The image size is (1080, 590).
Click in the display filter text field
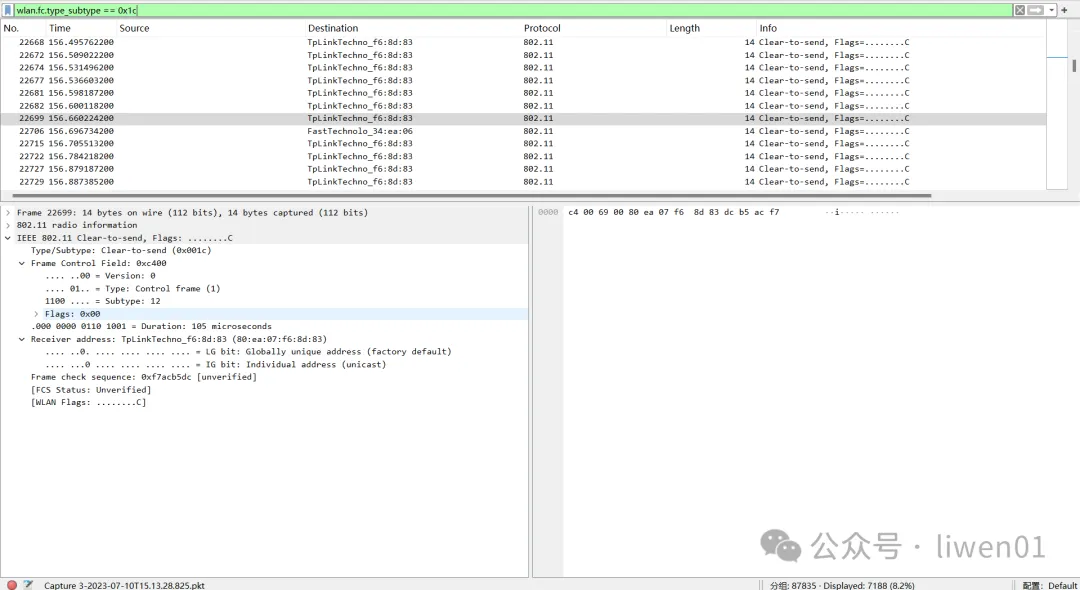[500, 10]
